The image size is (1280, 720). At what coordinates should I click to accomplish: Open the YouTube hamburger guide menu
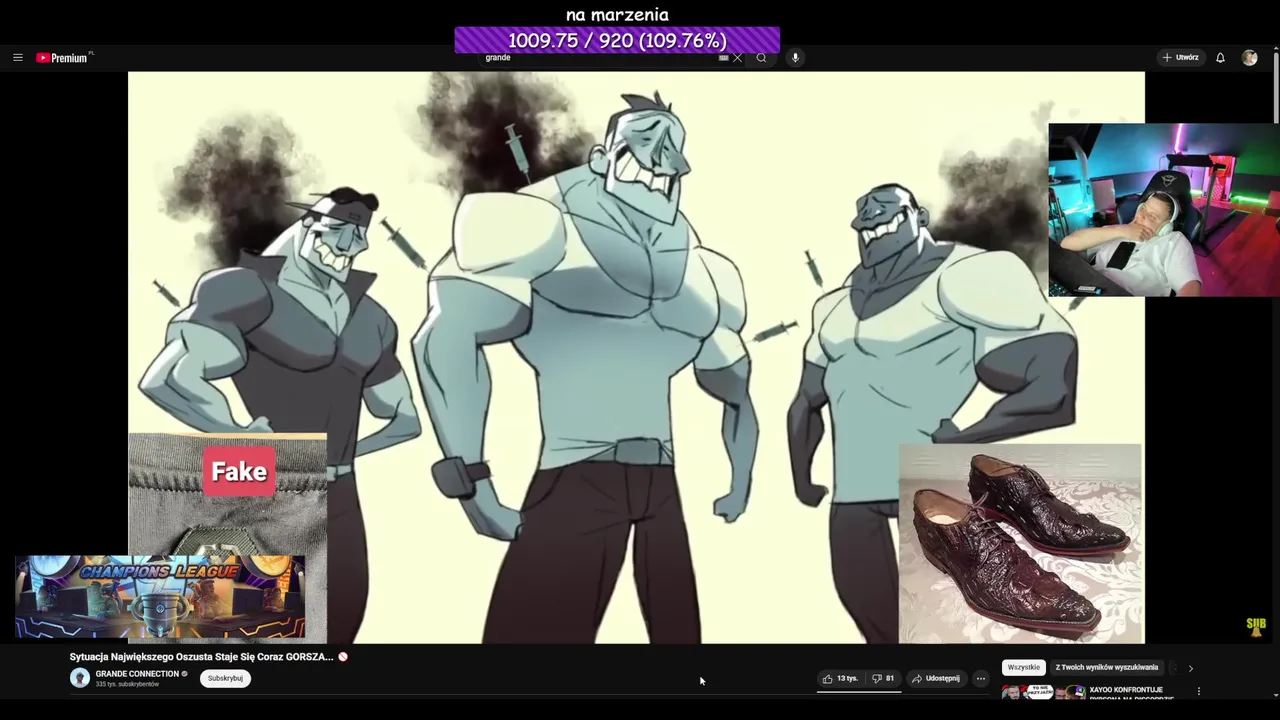pos(17,58)
